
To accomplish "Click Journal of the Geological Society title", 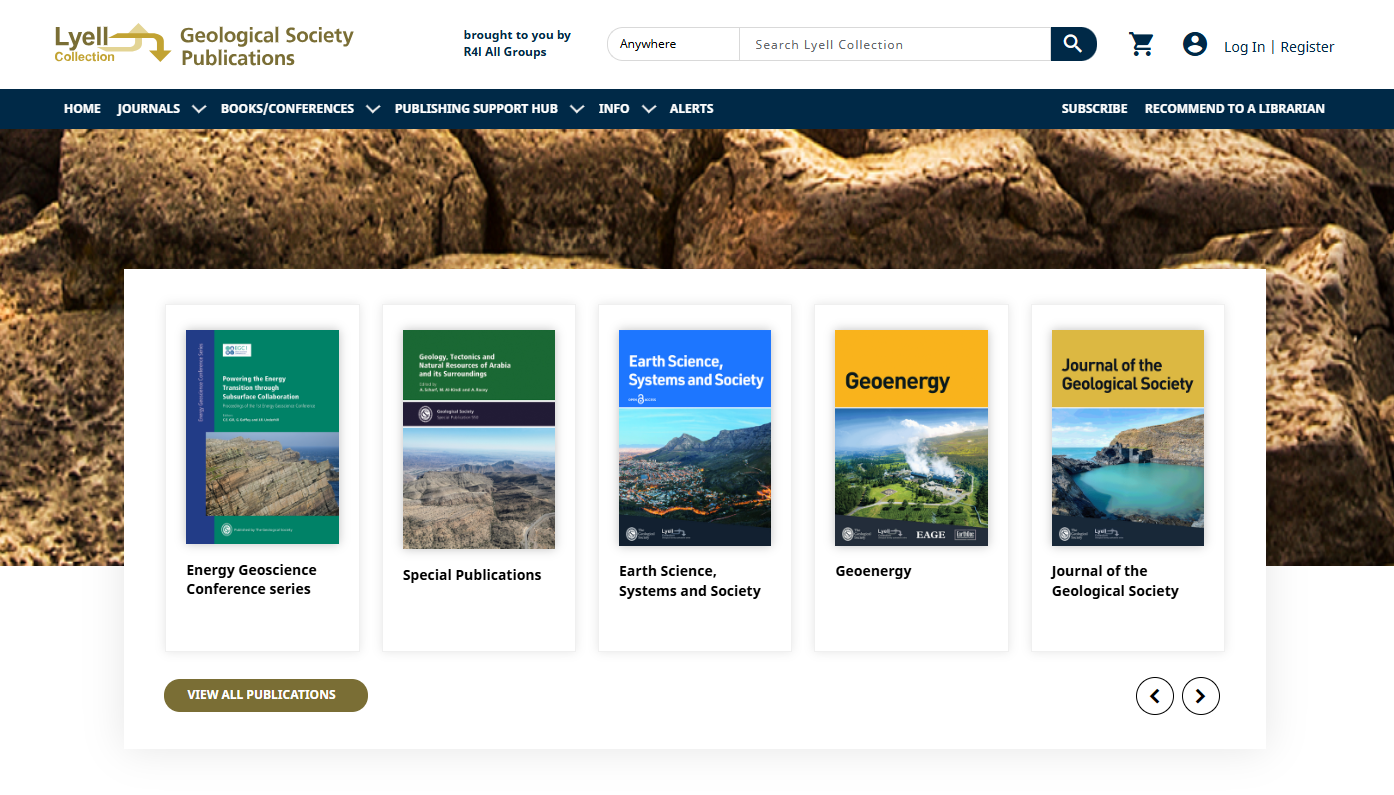I will [1115, 581].
